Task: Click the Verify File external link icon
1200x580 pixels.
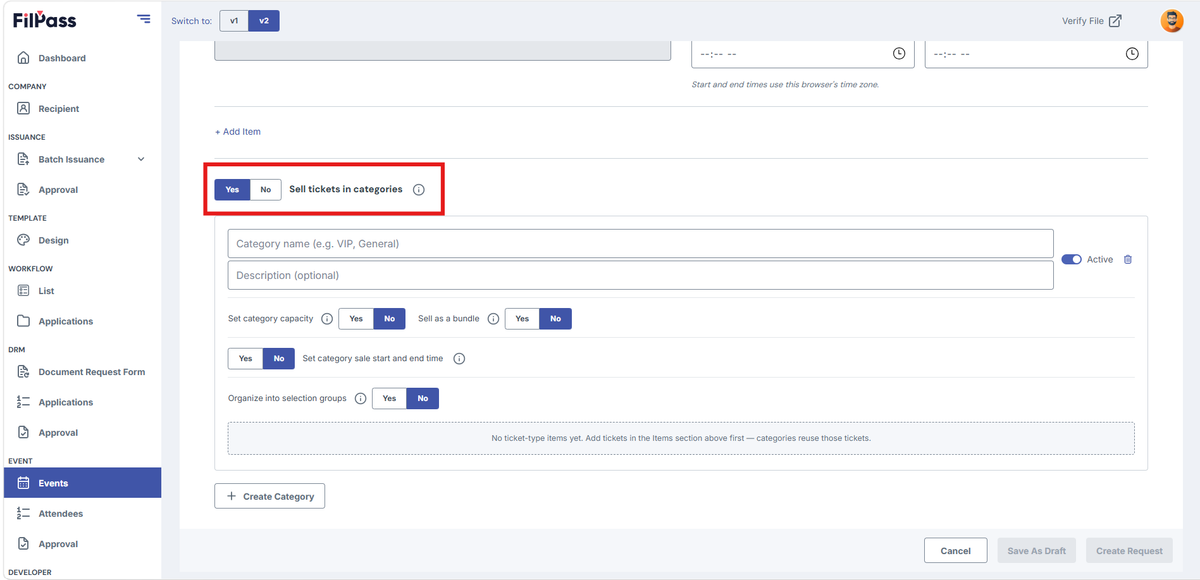Action: pyautogui.click(x=1115, y=20)
